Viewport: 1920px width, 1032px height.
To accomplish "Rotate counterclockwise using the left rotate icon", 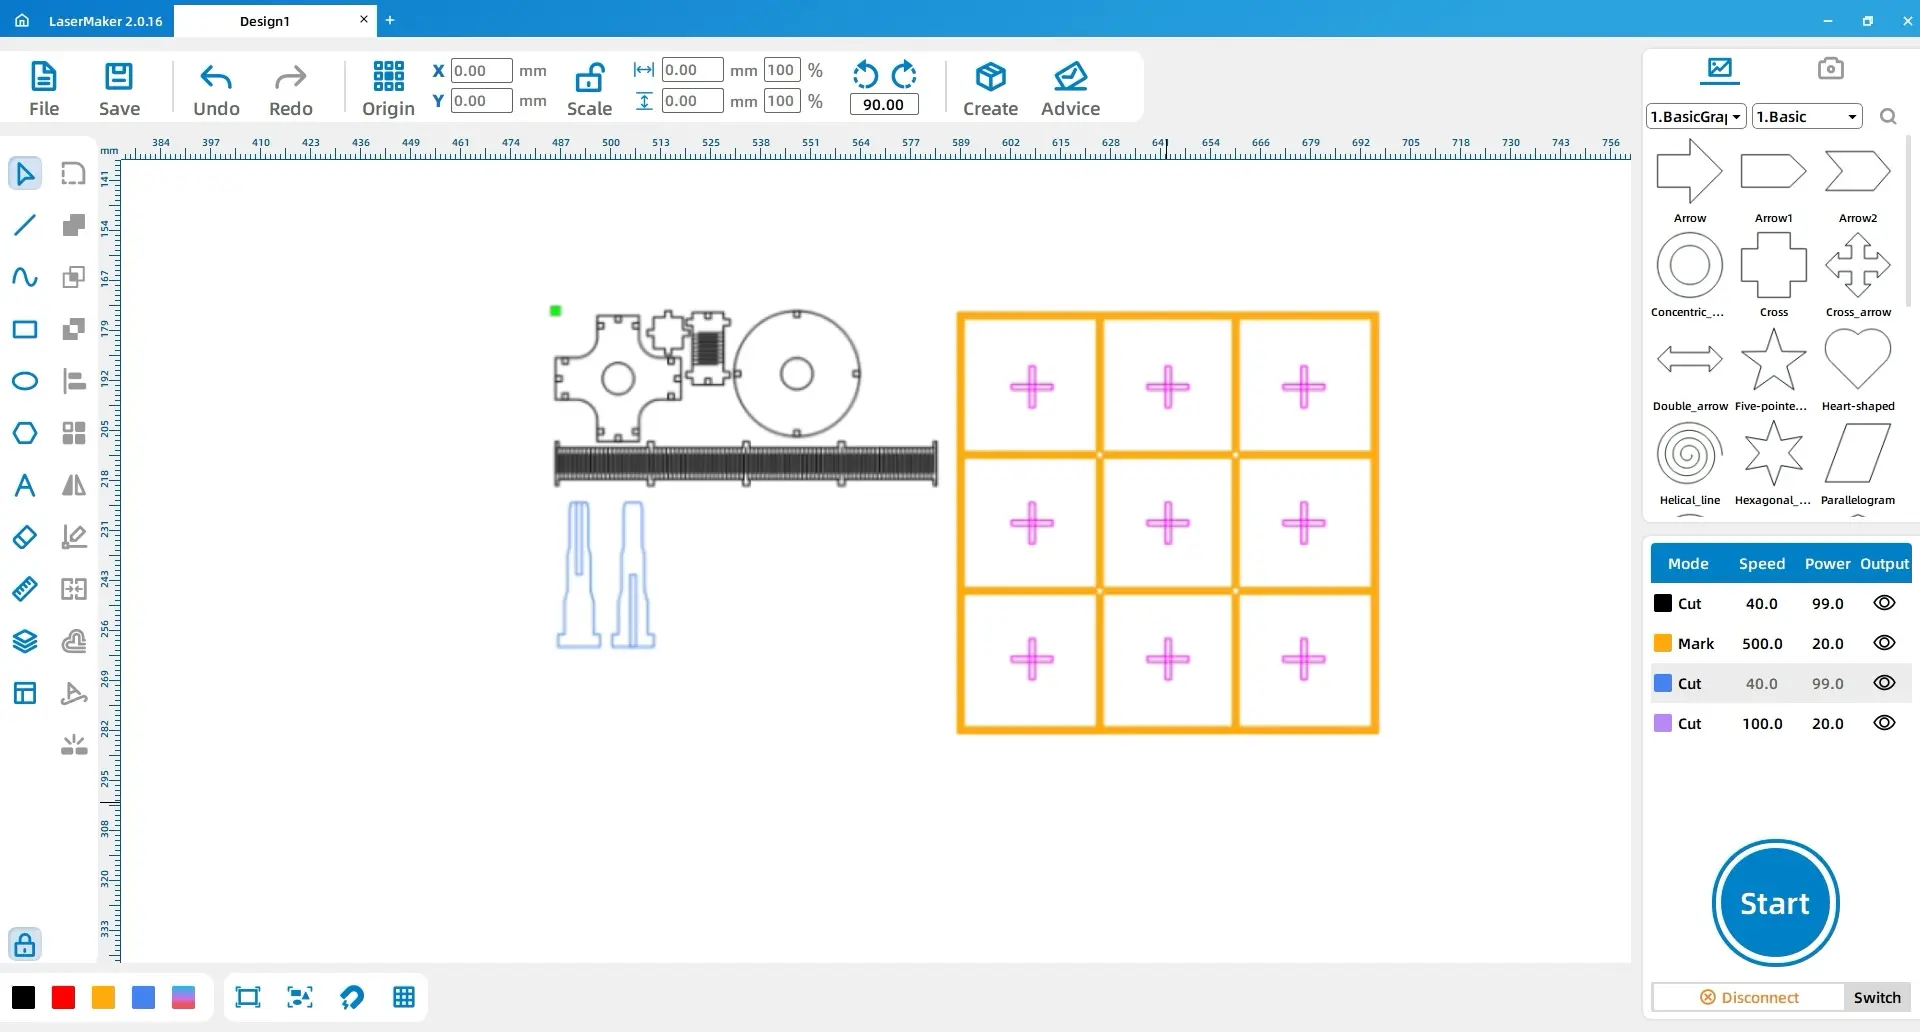I will point(865,75).
